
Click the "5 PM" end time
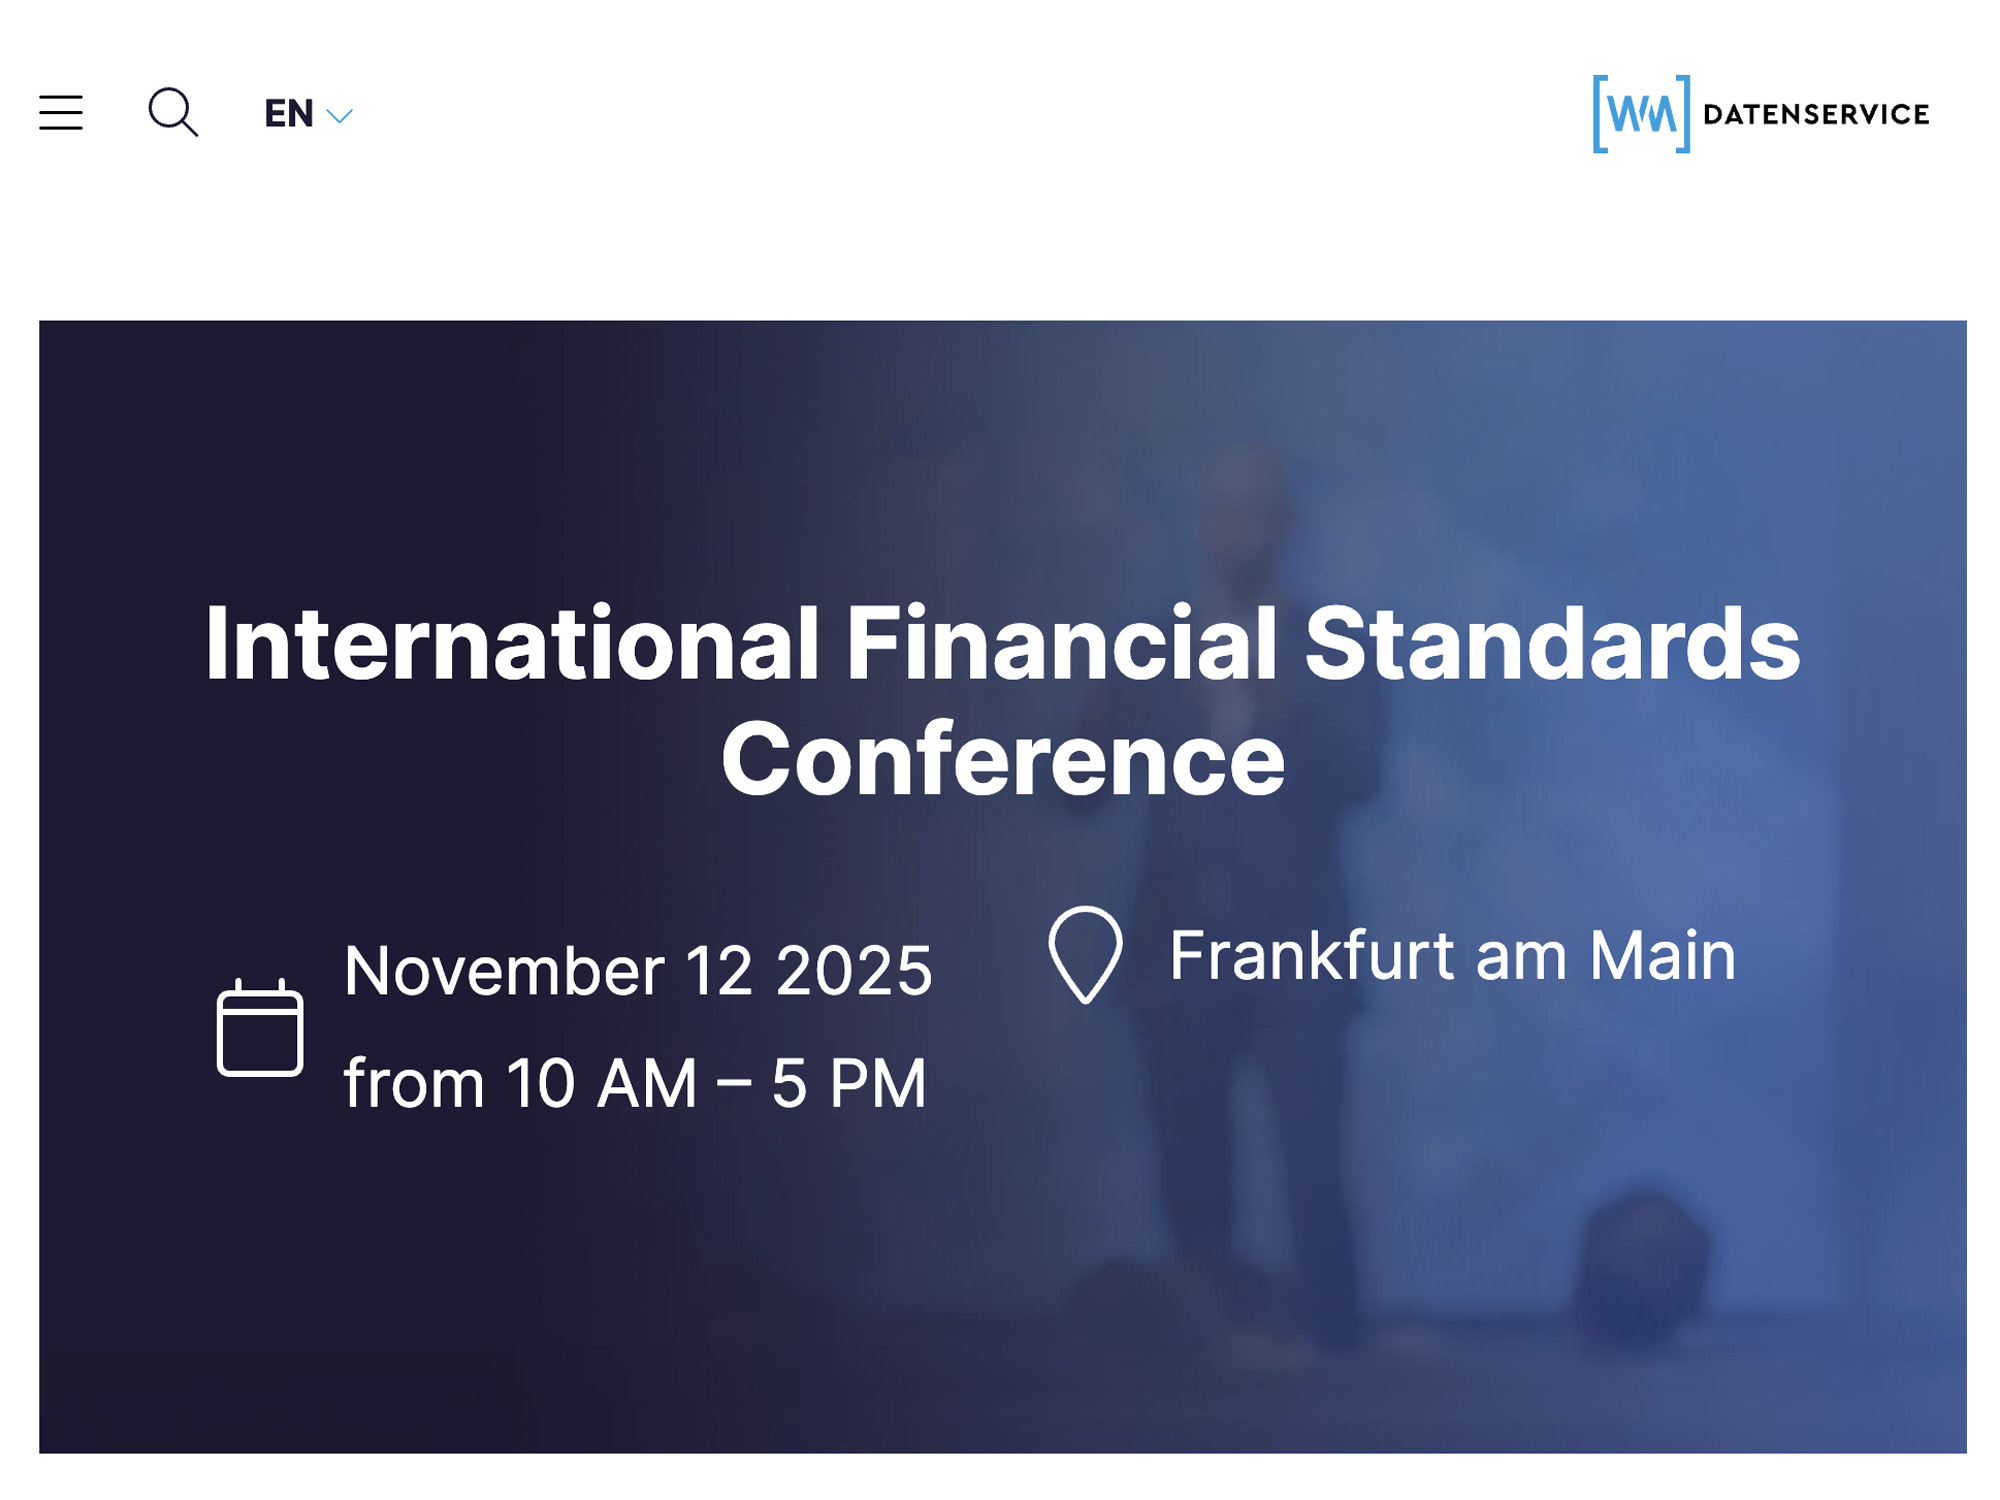point(848,1083)
